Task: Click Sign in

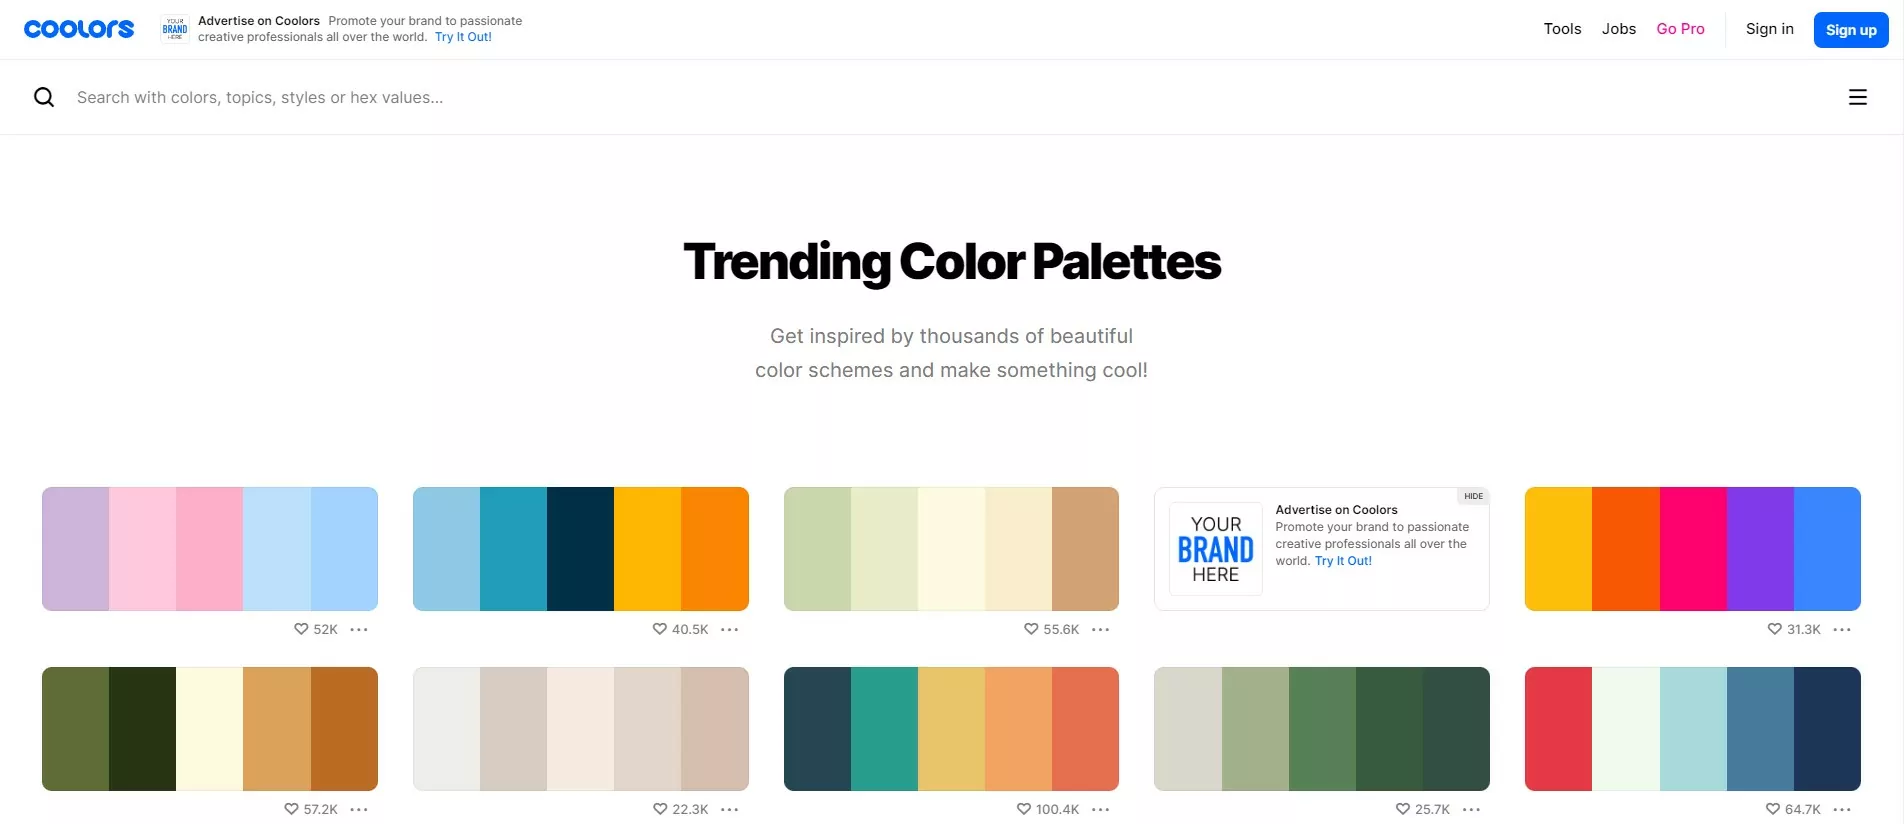Action: coord(1769,28)
